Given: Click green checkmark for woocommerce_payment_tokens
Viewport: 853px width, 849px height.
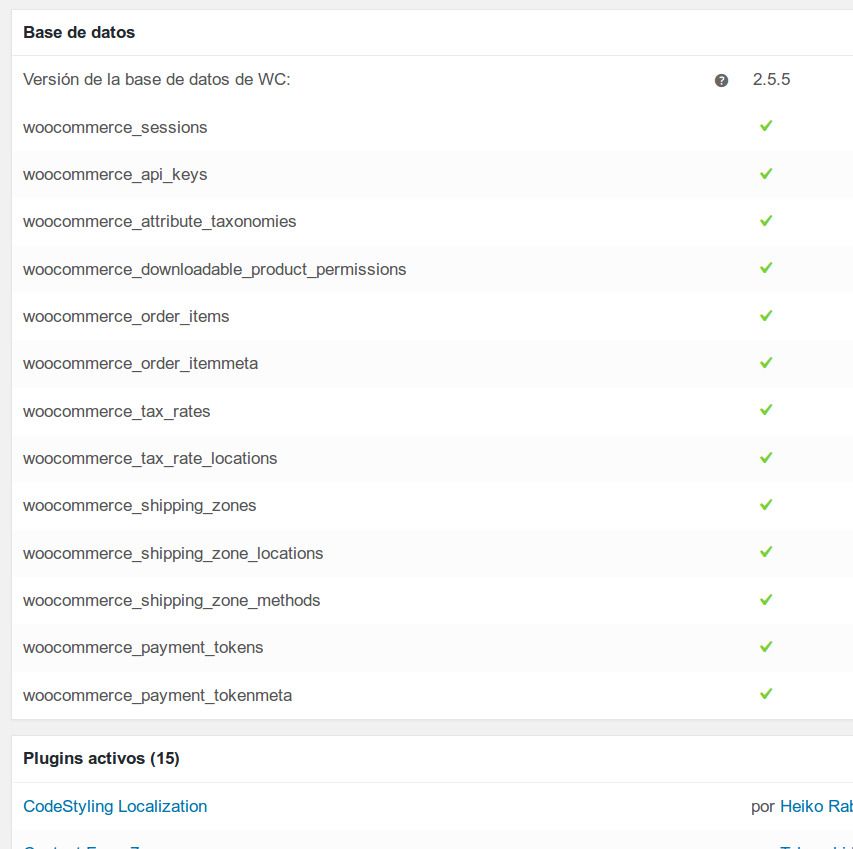Looking at the screenshot, I should 766,647.
